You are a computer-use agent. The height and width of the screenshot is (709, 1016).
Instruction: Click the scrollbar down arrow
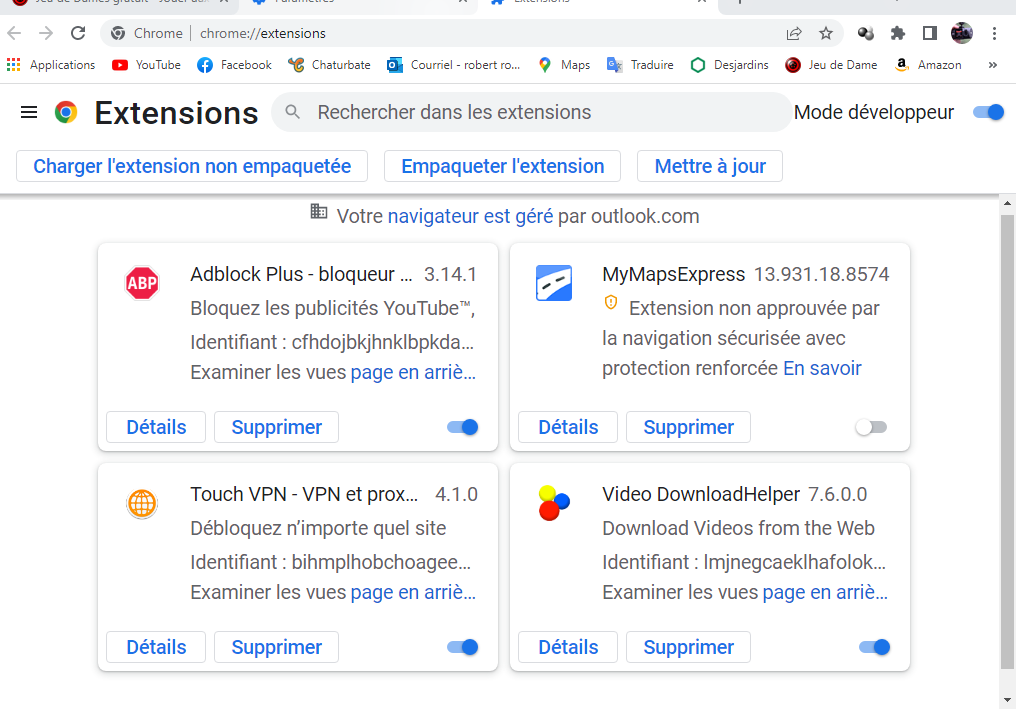1007,700
